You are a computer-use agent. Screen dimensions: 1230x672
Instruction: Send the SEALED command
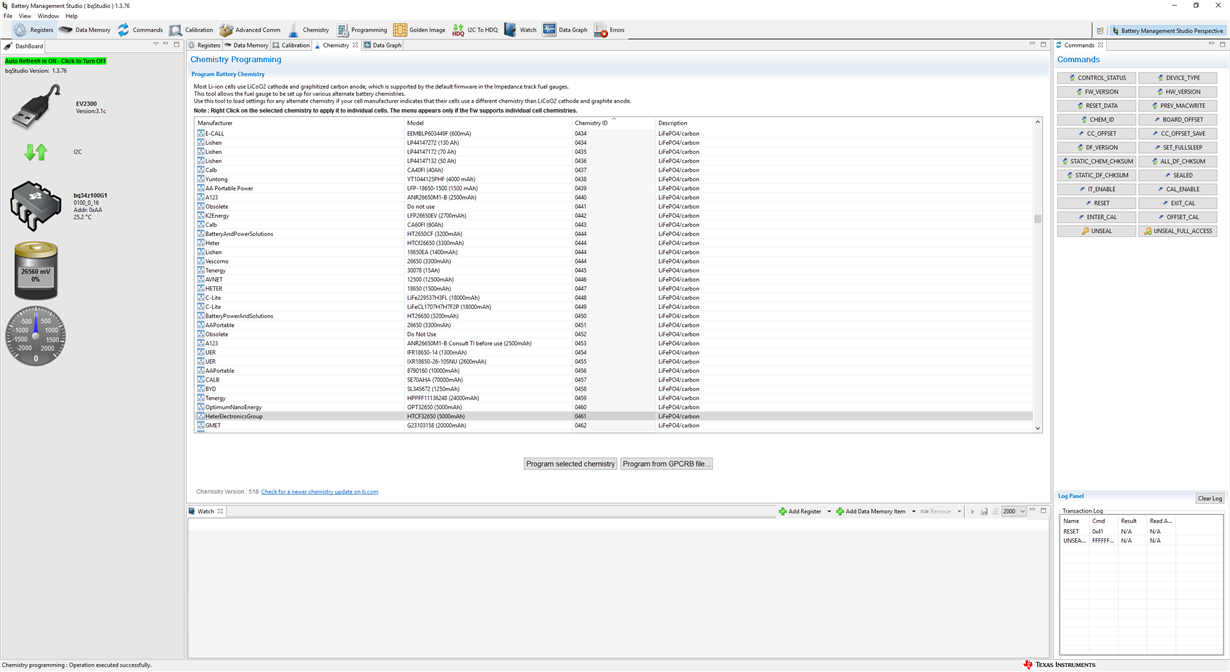point(1179,175)
